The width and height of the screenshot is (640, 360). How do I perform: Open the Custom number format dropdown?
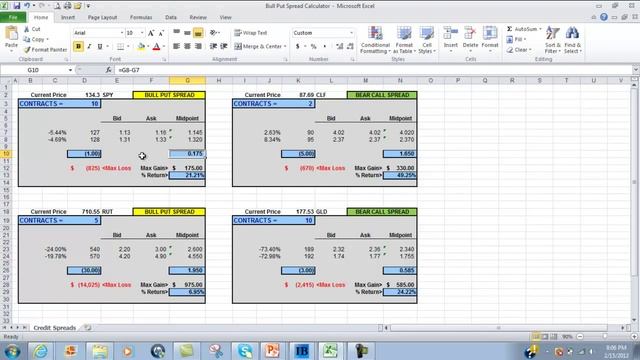pos(351,33)
